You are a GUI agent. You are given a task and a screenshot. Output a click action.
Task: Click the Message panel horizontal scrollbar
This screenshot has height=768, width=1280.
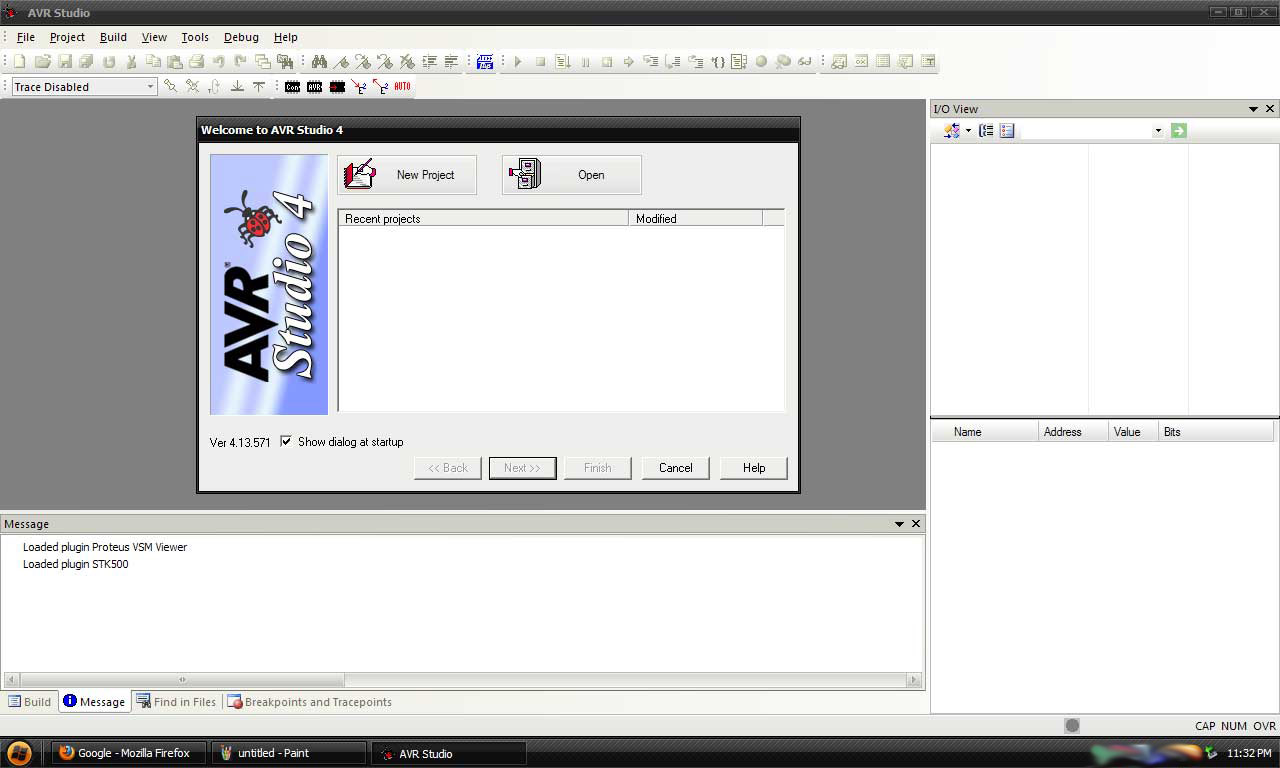(x=463, y=680)
